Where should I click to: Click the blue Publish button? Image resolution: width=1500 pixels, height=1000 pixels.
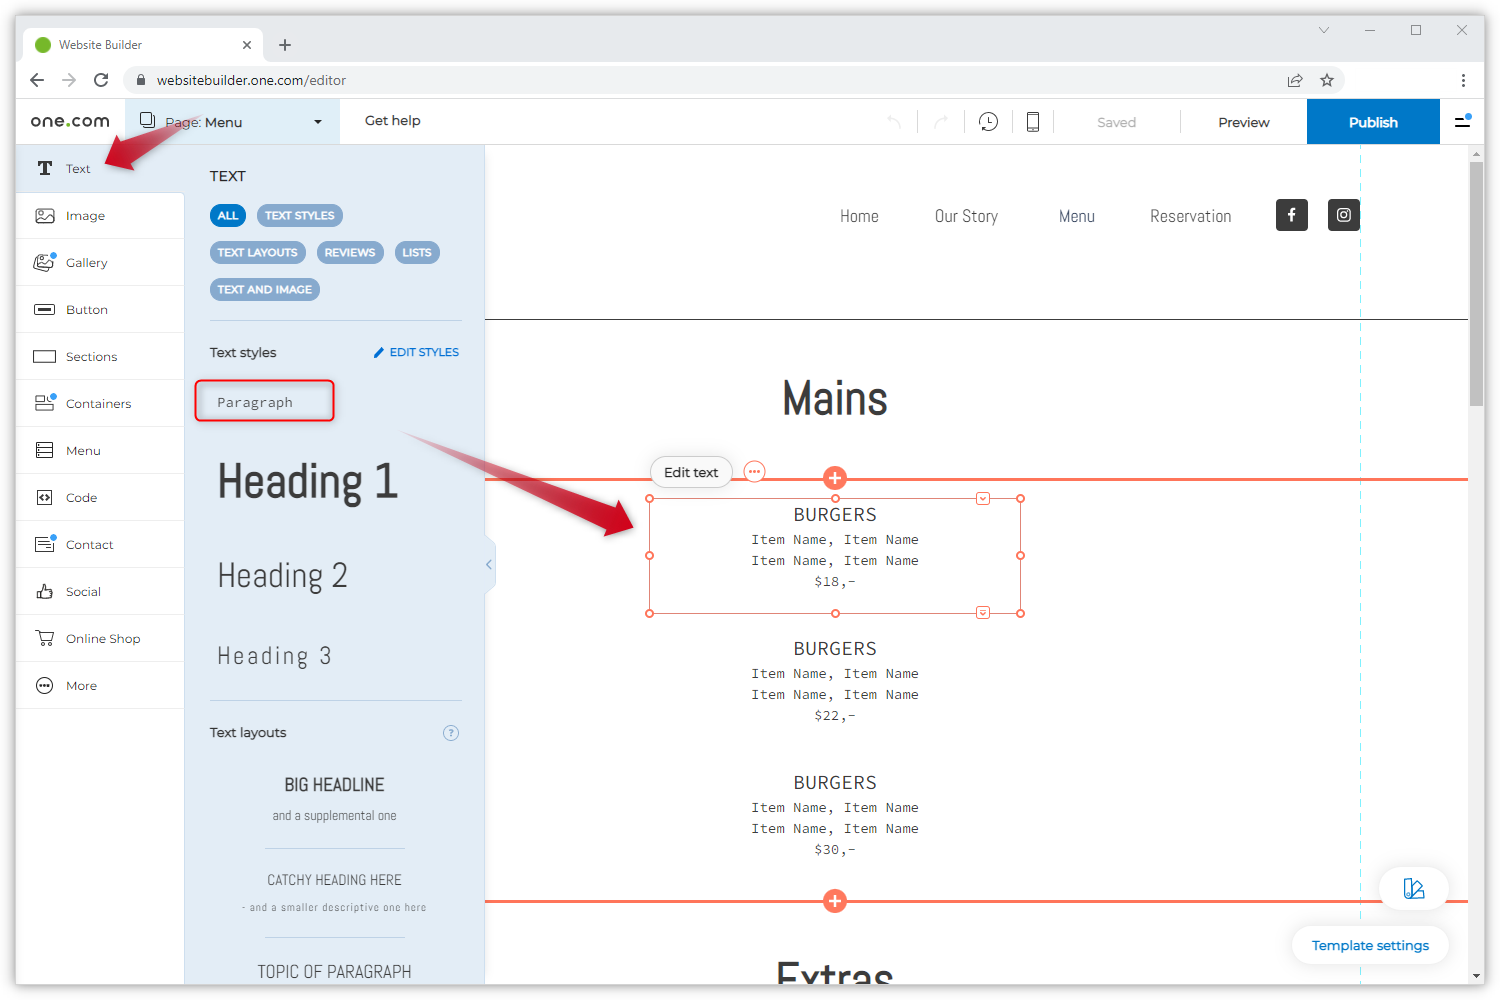[1372, 122]
